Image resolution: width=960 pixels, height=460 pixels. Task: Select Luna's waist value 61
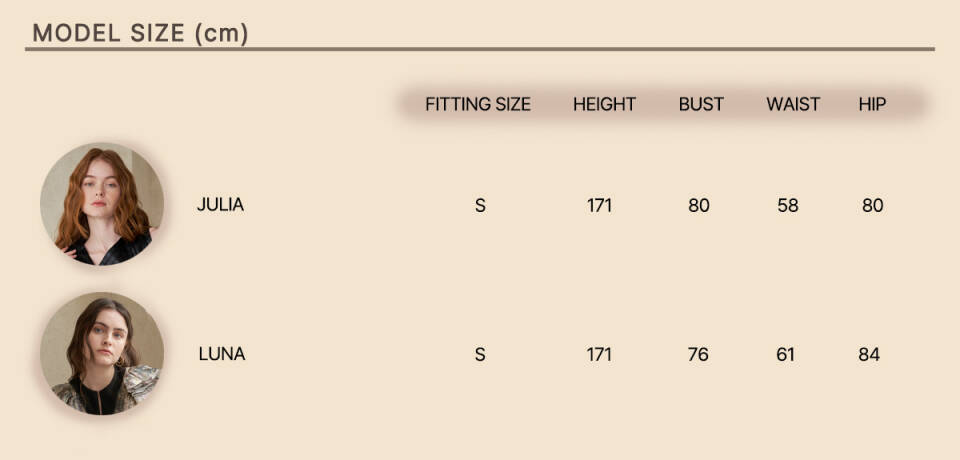point(786,355)
